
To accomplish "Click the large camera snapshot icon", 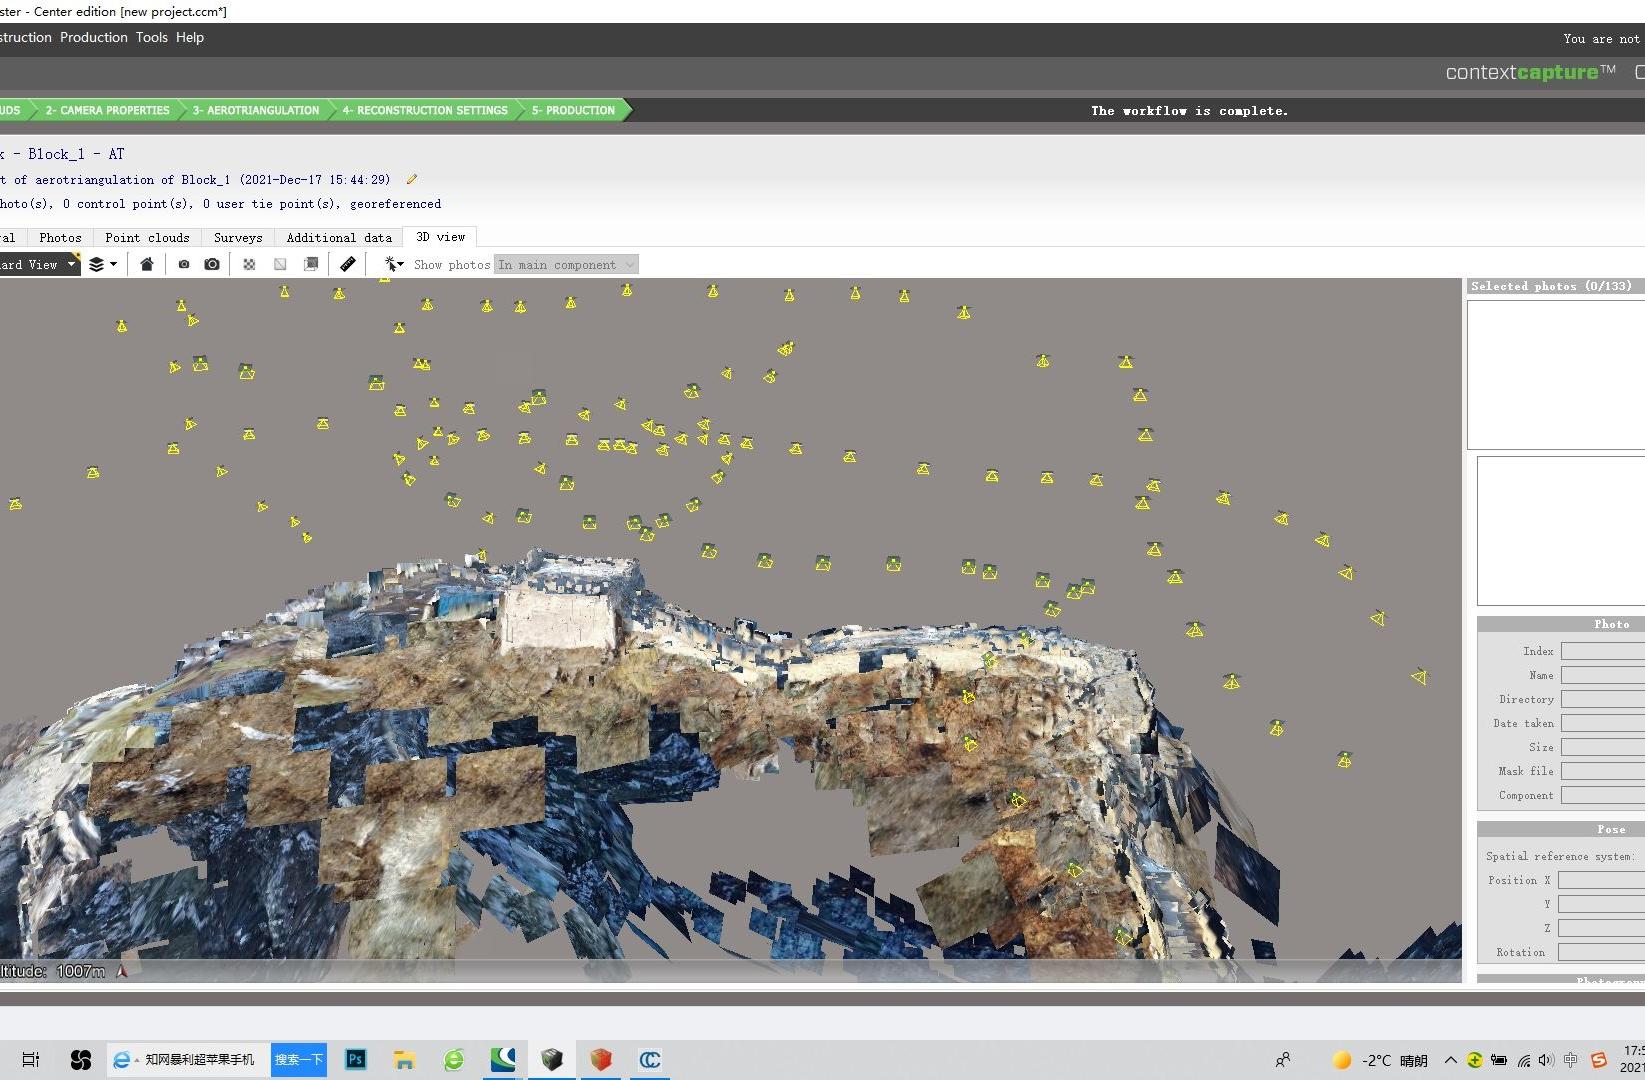I will click(x=212, y=264).
